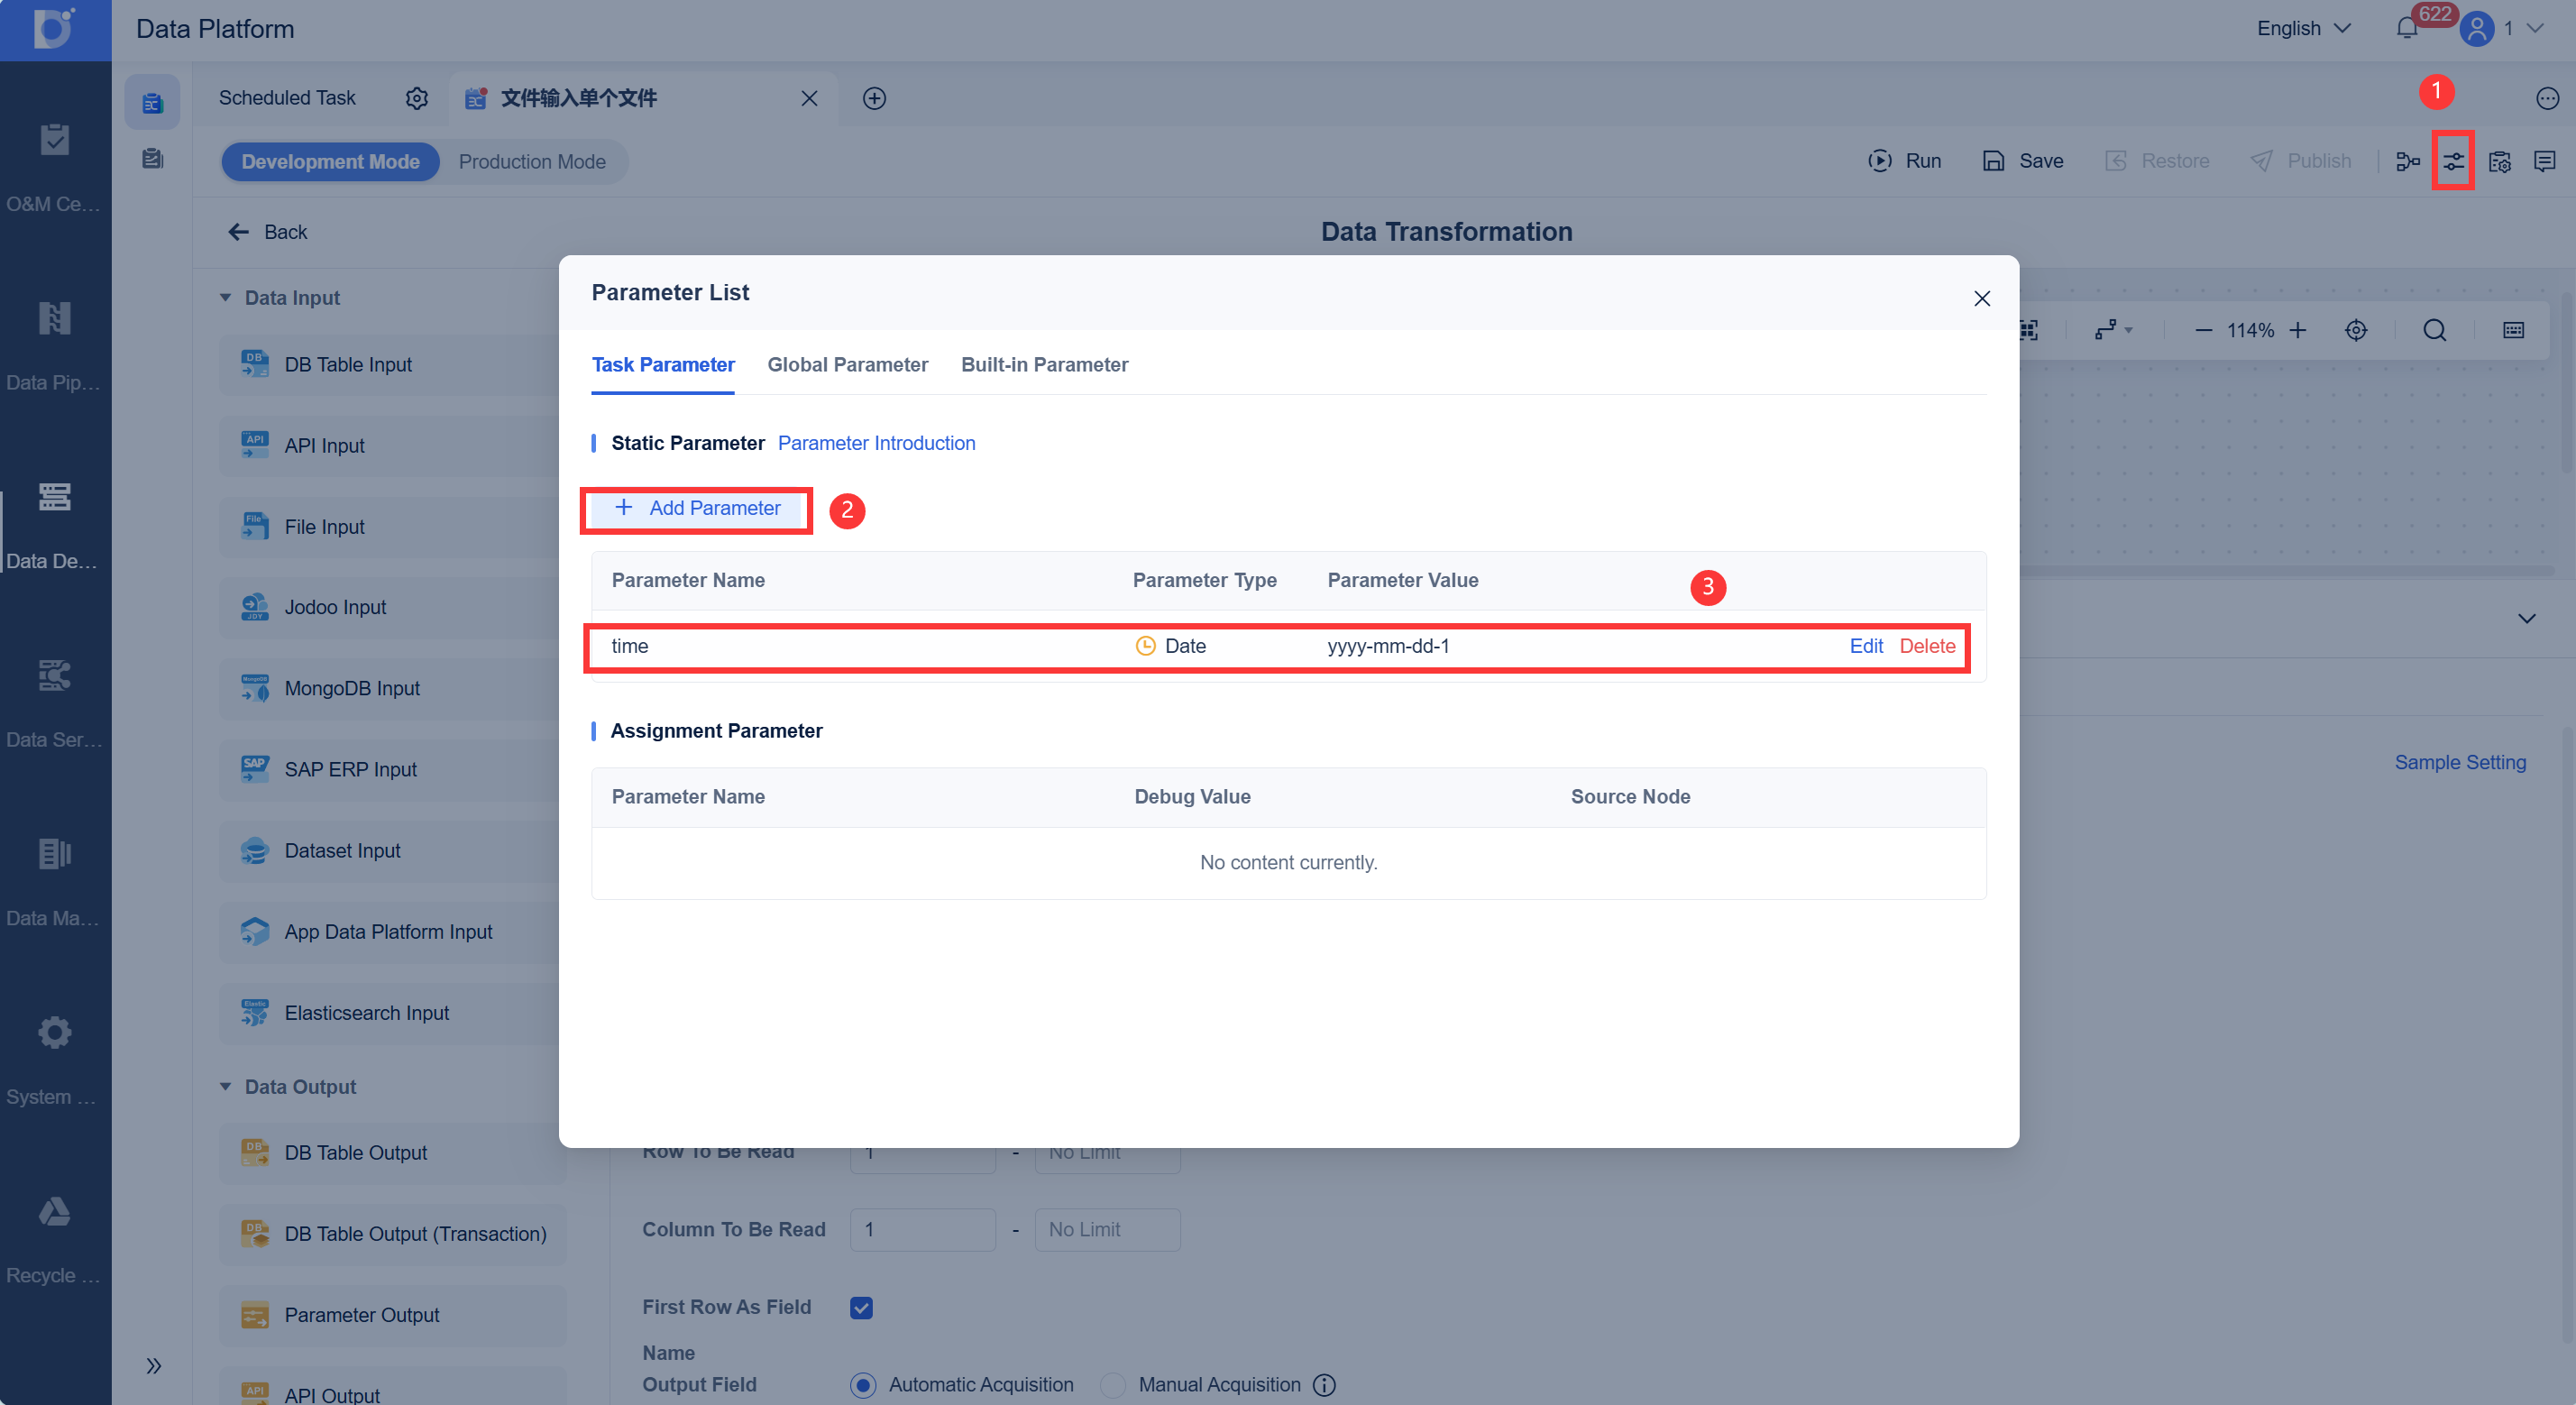Click the Add Parameter button
The width and height of the screenshot is (2576, 1405).
pos(697,508)
